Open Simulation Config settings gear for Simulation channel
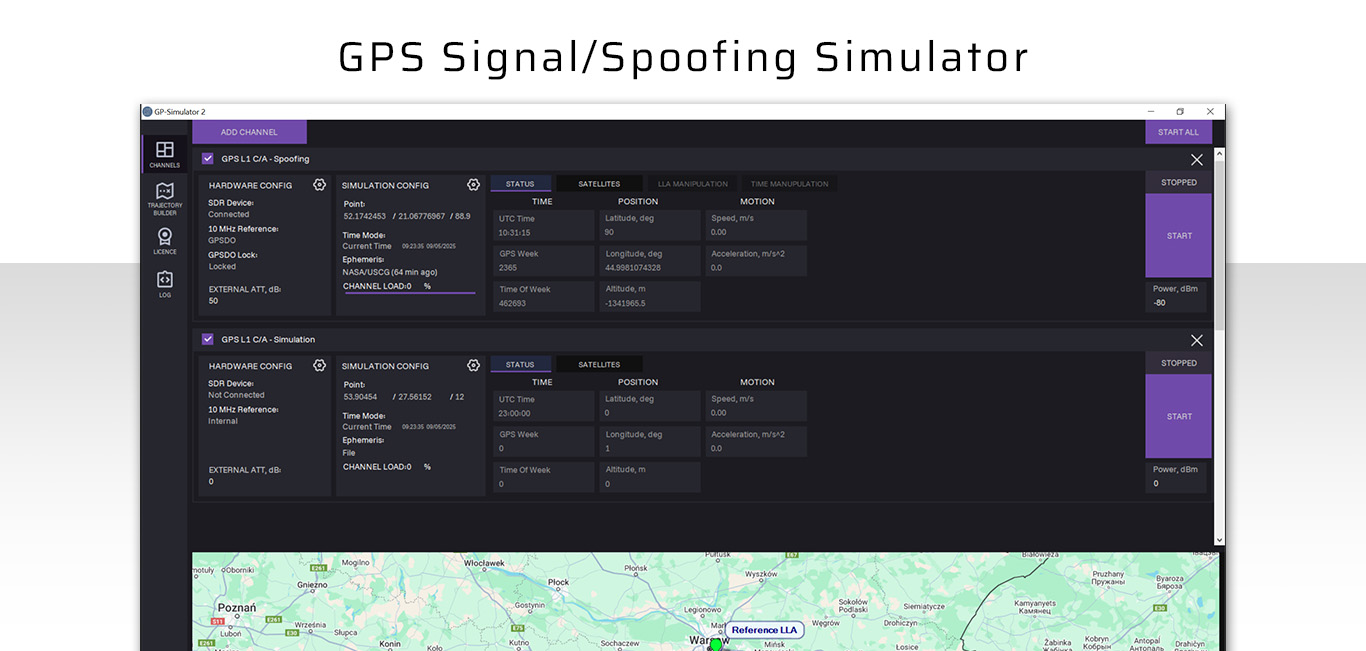 tap(473, 365)
